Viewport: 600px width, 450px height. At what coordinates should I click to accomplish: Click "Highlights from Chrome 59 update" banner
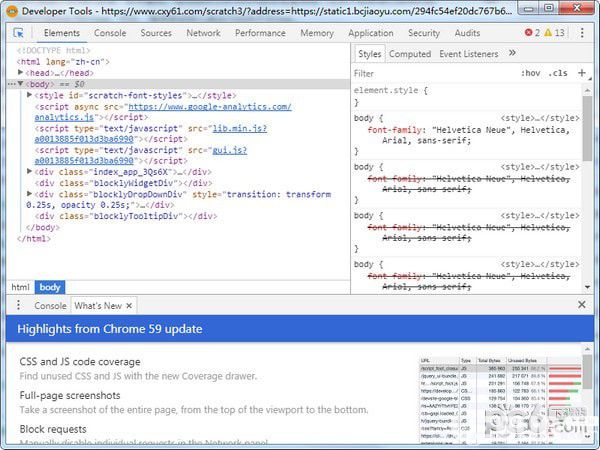pos(300,329)
